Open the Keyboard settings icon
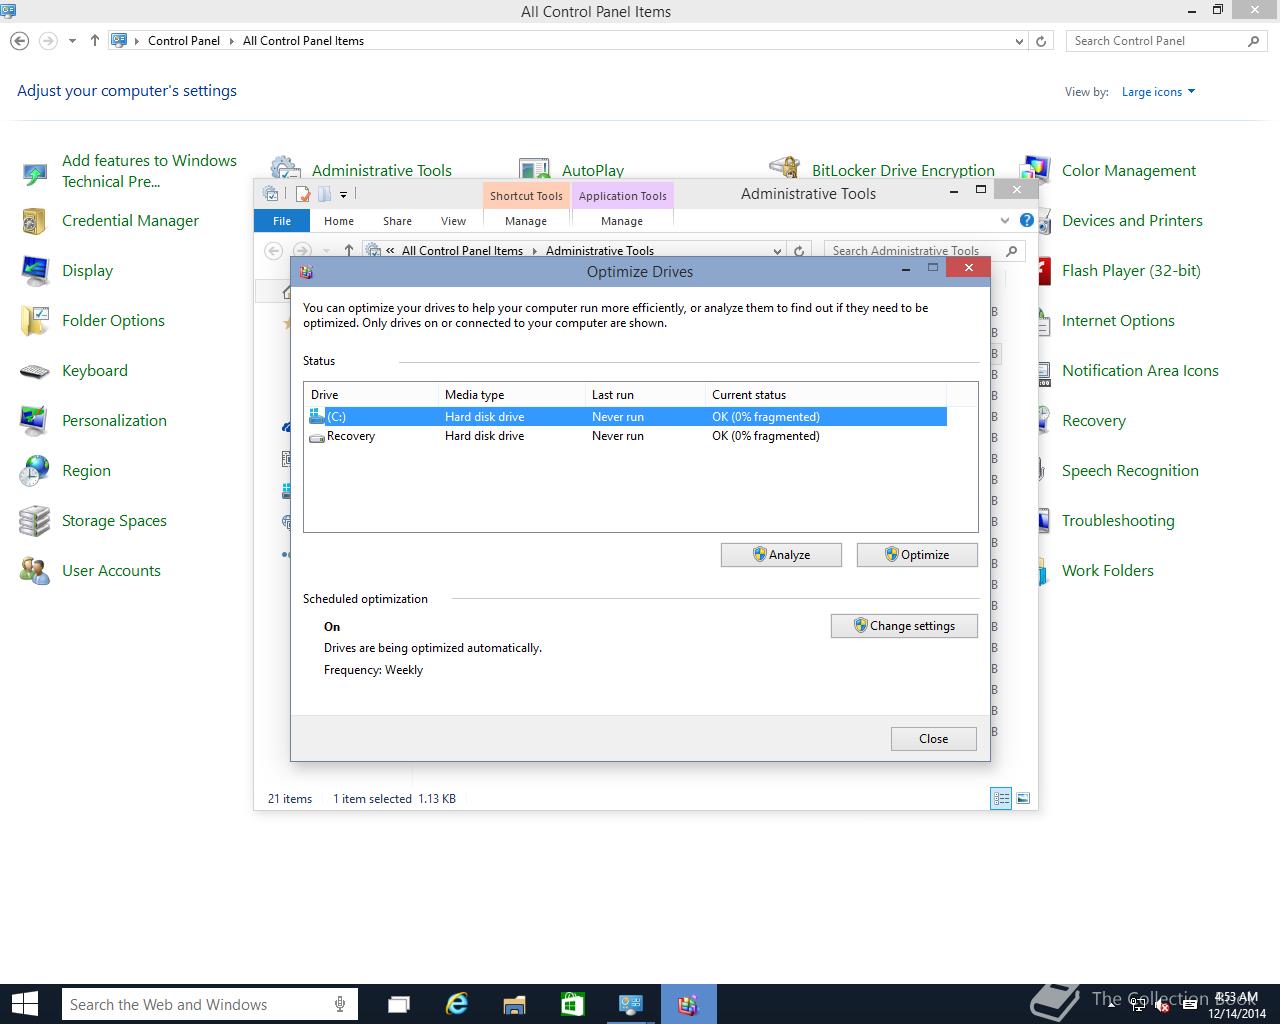The image size is (1280, 1024). coord(35,371)
